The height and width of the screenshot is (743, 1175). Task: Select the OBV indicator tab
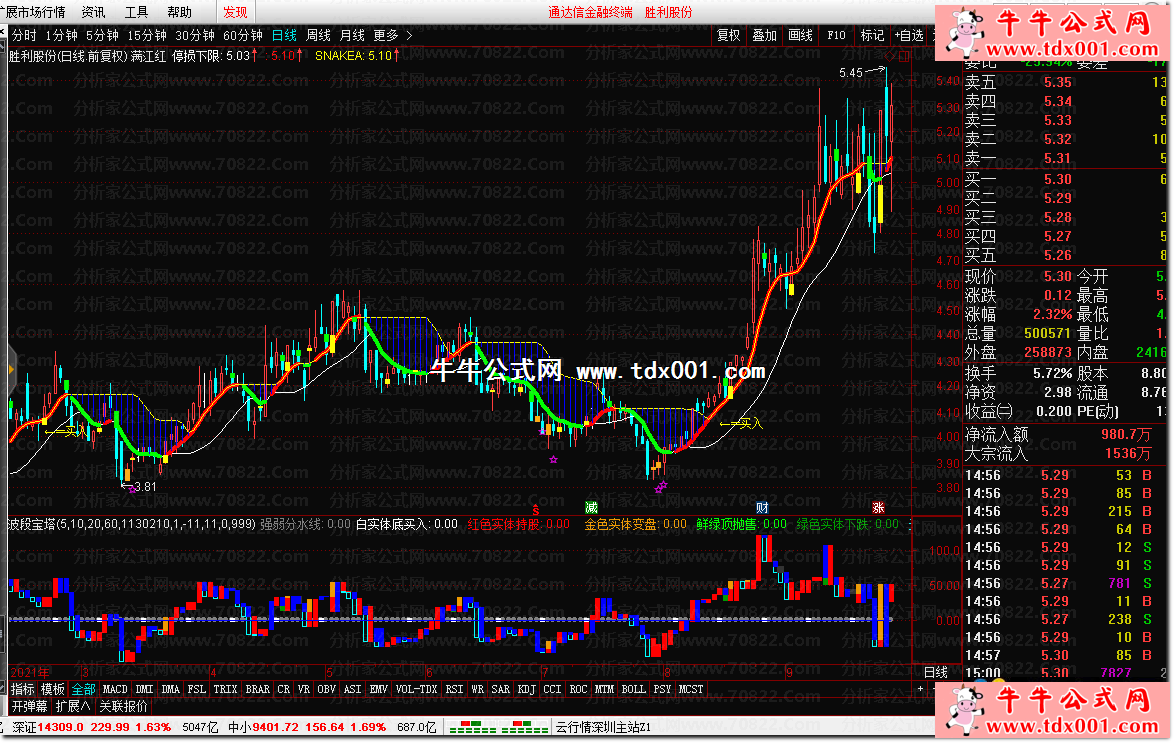click(x=327, y=689)
